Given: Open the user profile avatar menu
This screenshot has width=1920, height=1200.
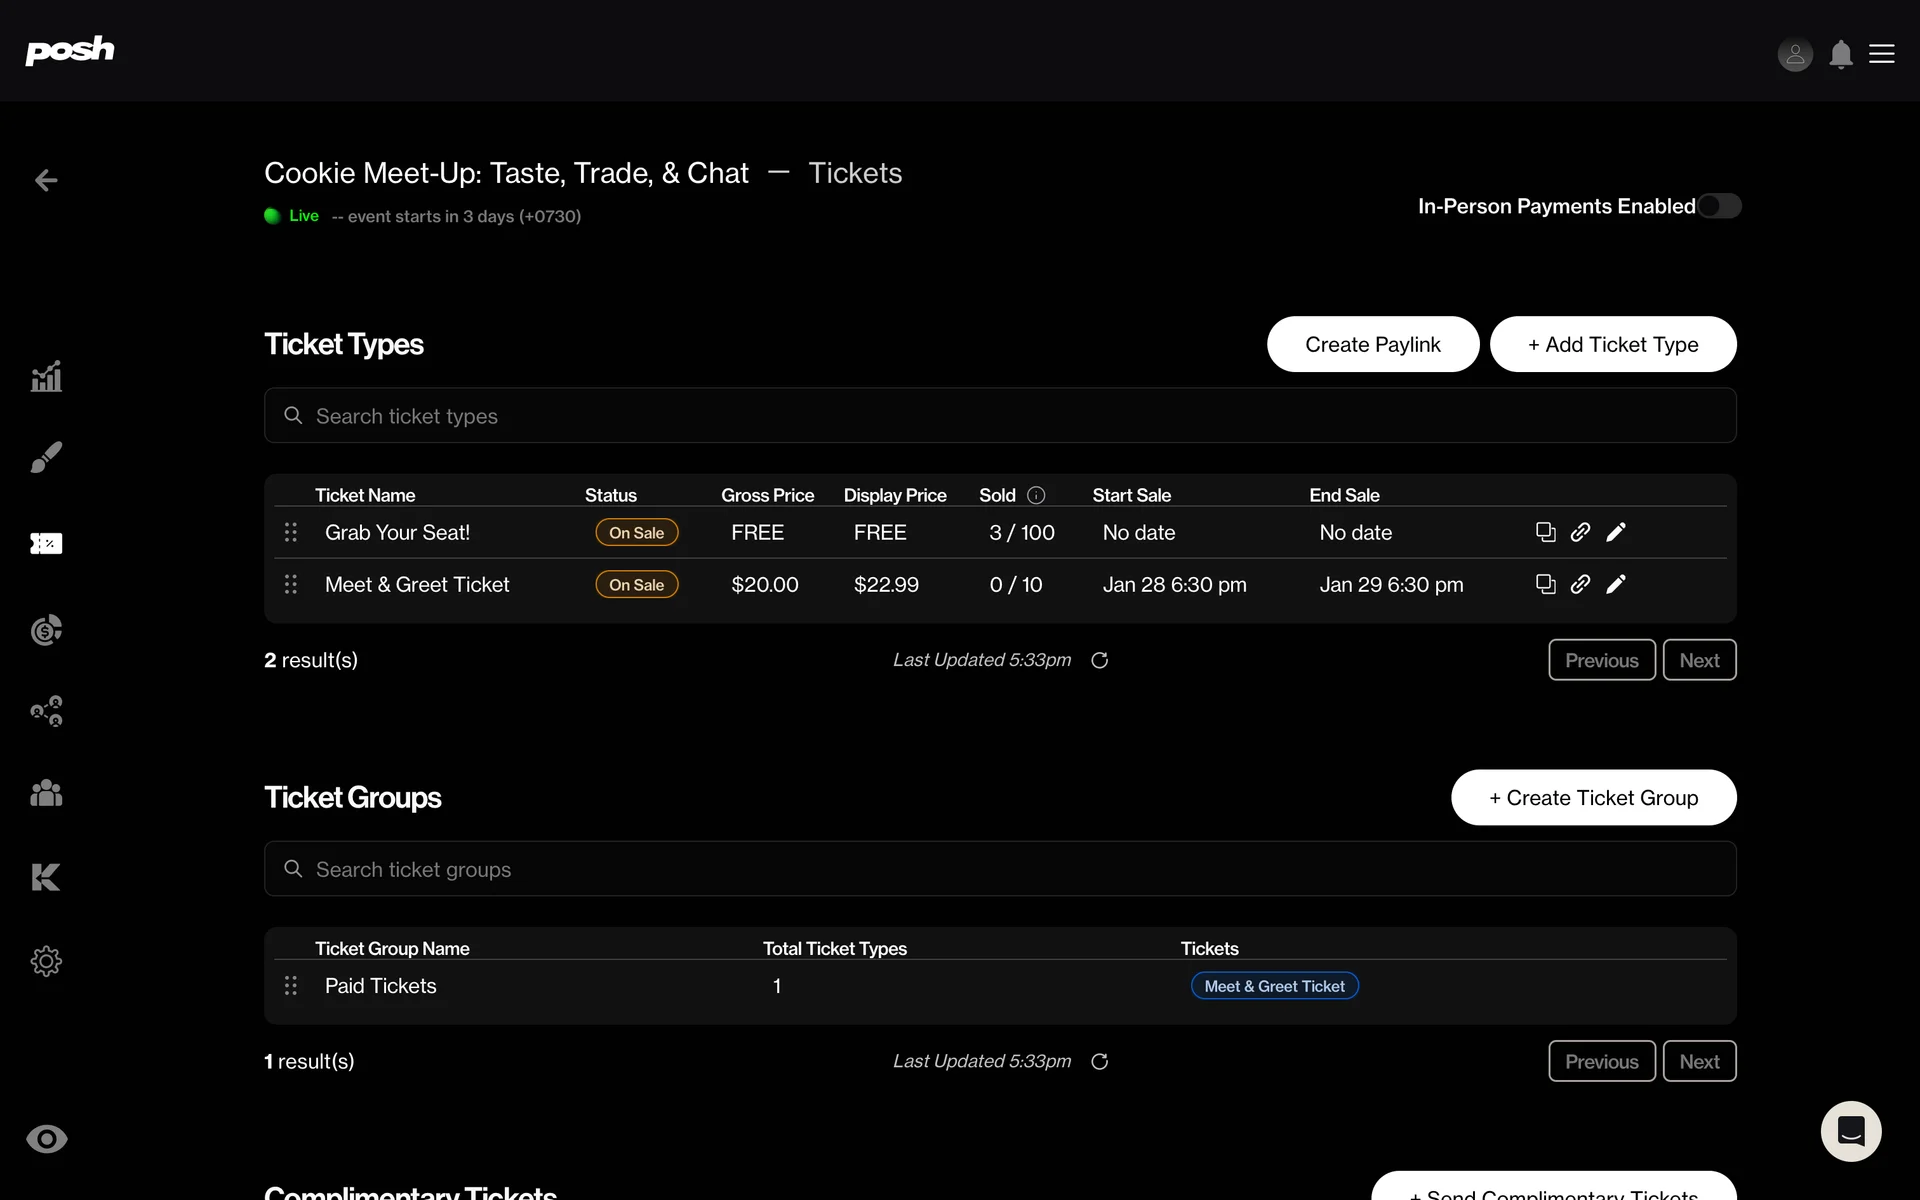Looking at the screenshot, I should (1795, 54).
